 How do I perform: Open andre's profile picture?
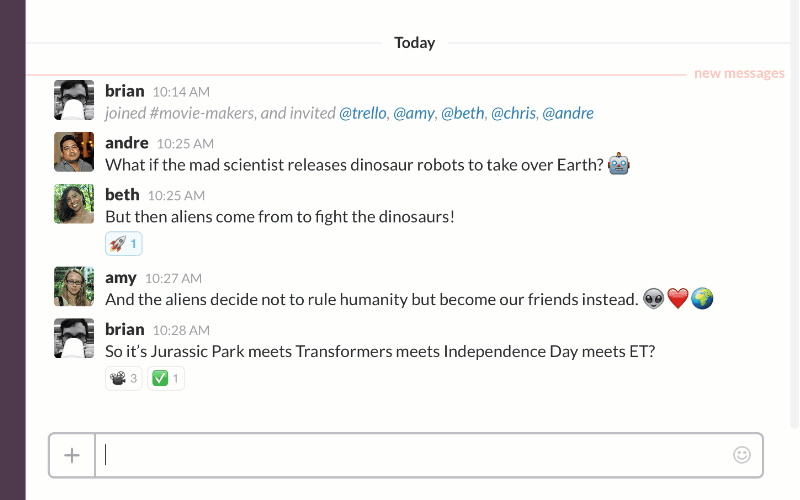point(74,152)
